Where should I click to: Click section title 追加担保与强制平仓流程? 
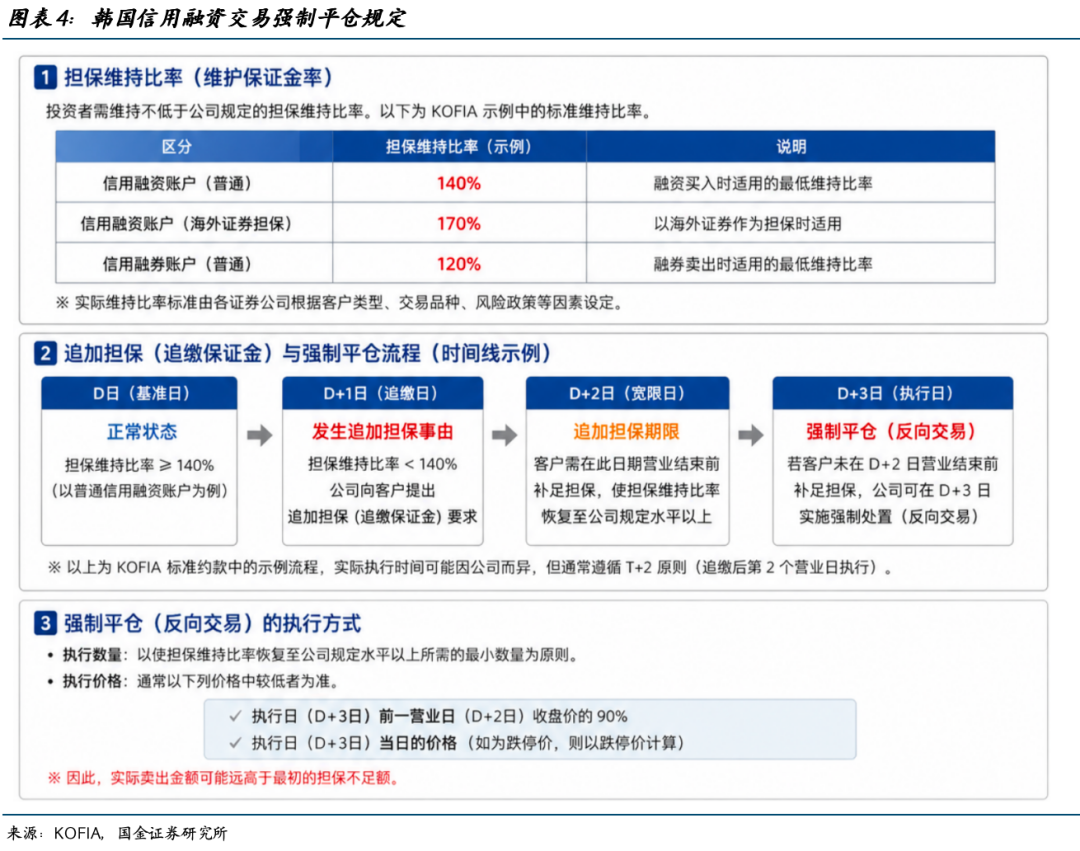[x=309, y=353]
